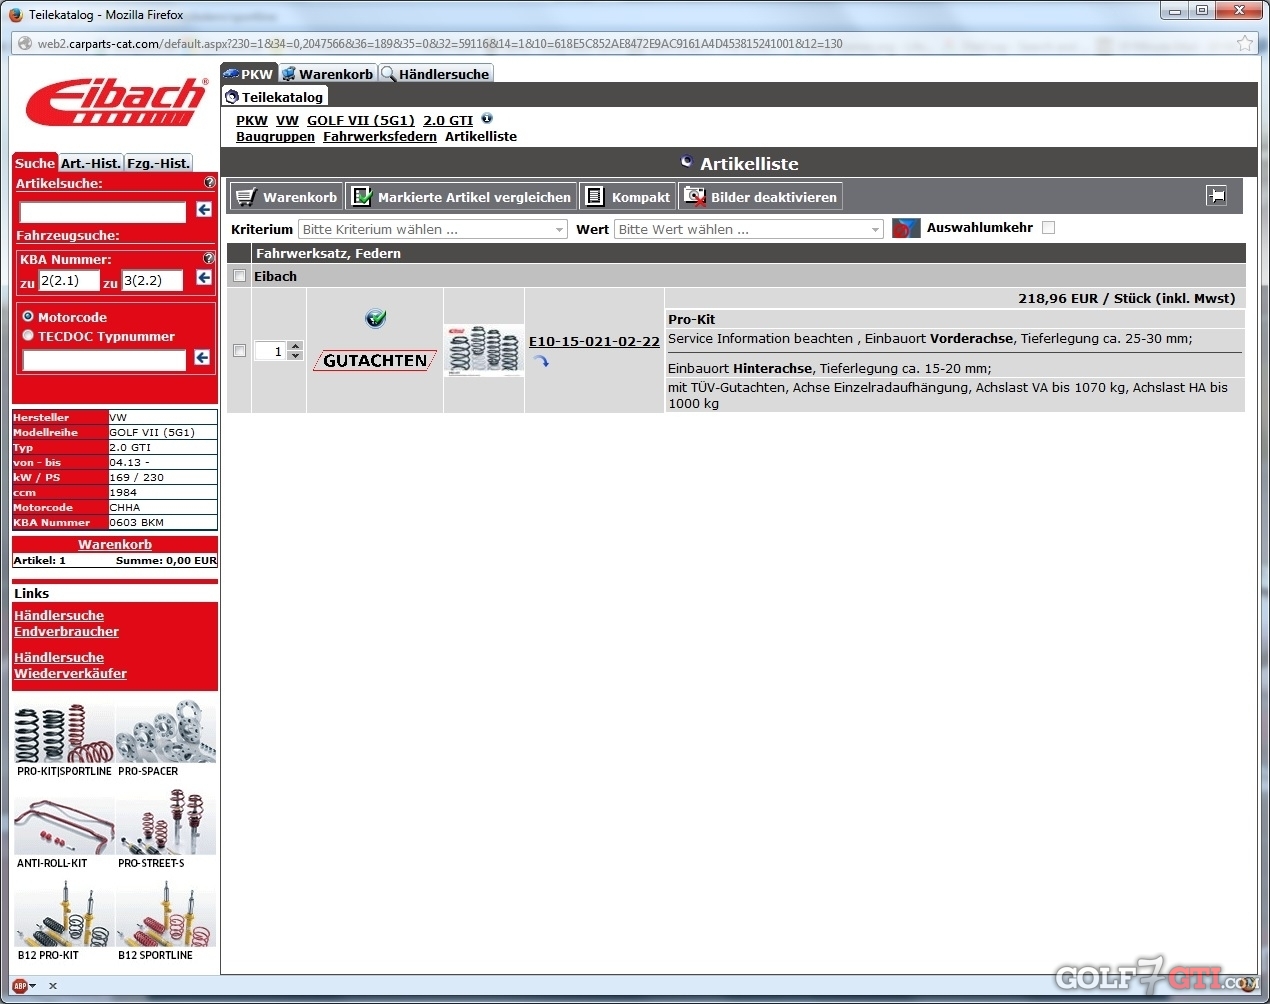Bookmark the page with the star icon
1270x1004 pixels.
tap(1245, 43)
